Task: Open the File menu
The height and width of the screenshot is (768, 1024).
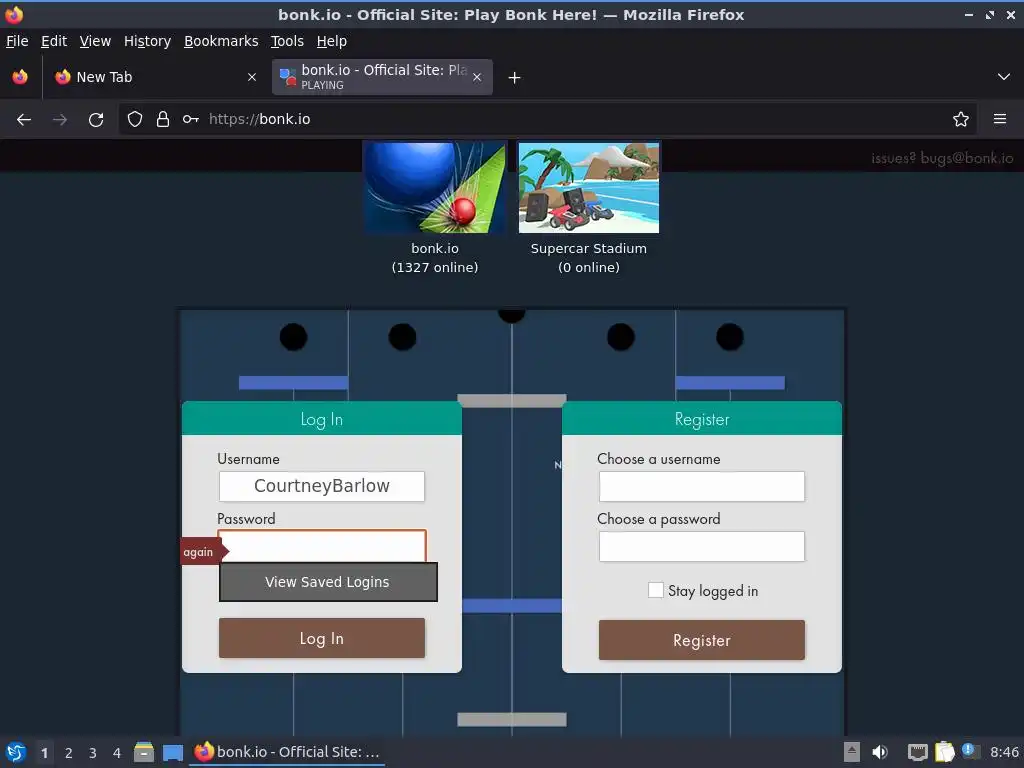Action: click(x=17, y=41)
